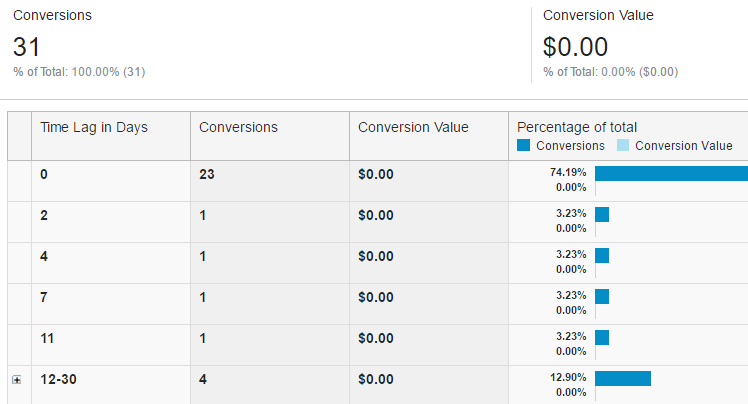Click the bar for 2 days lag
Image resolution: width=748 pixels, height=404 pixels.
(x=601, y=214)
